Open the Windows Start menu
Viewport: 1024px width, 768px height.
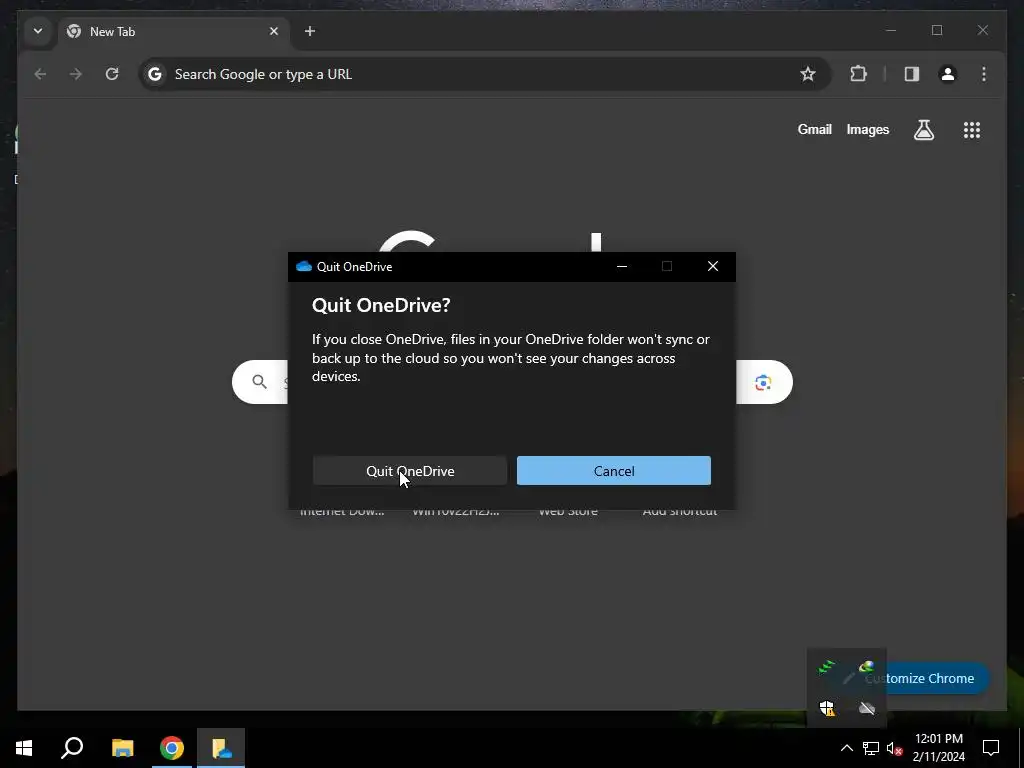click(24, 748)
